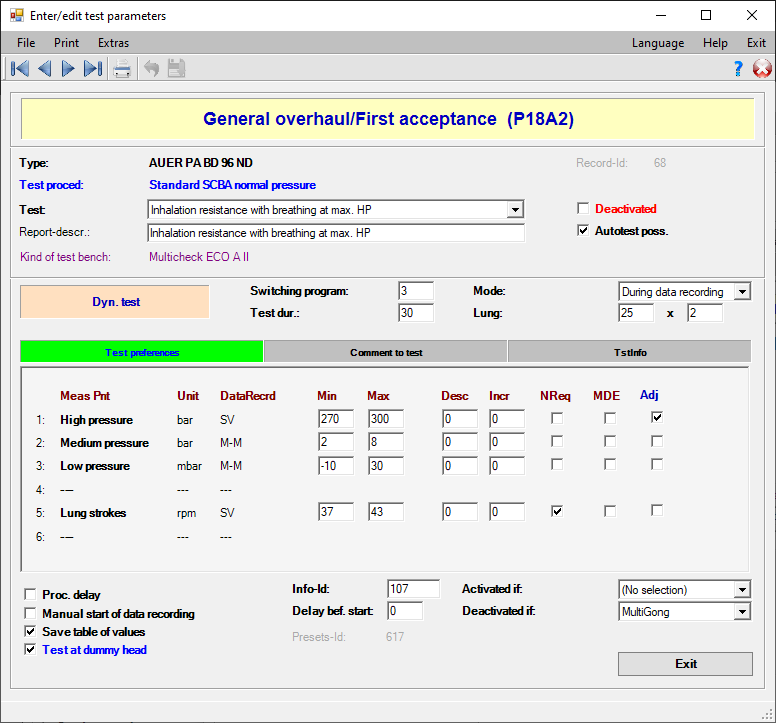Click the previous record arrow icon

[x=44, y=69]
